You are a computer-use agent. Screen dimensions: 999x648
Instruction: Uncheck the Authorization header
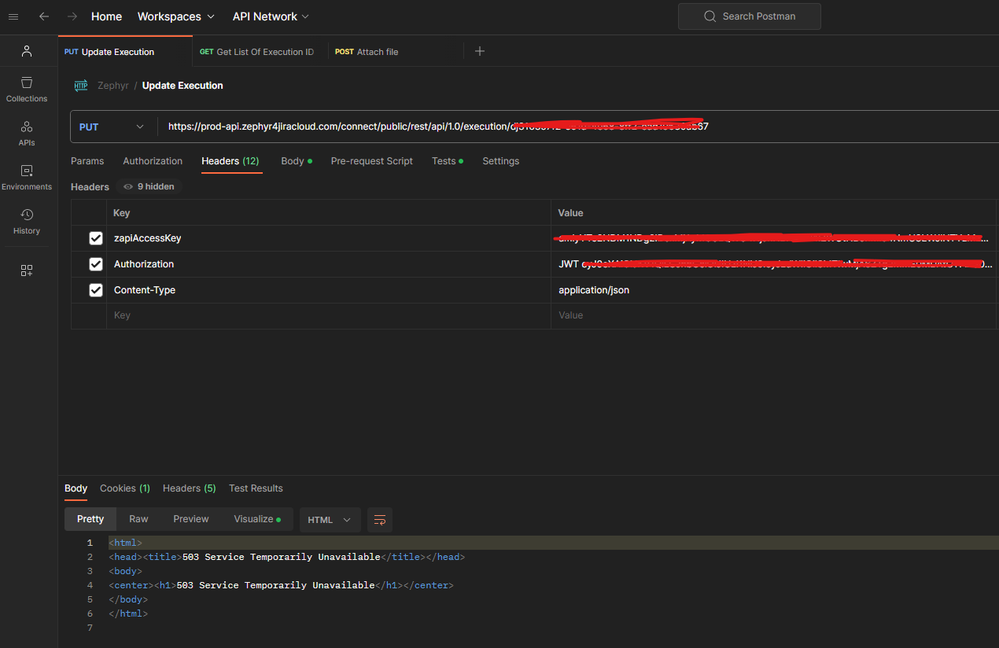[96, 264]
